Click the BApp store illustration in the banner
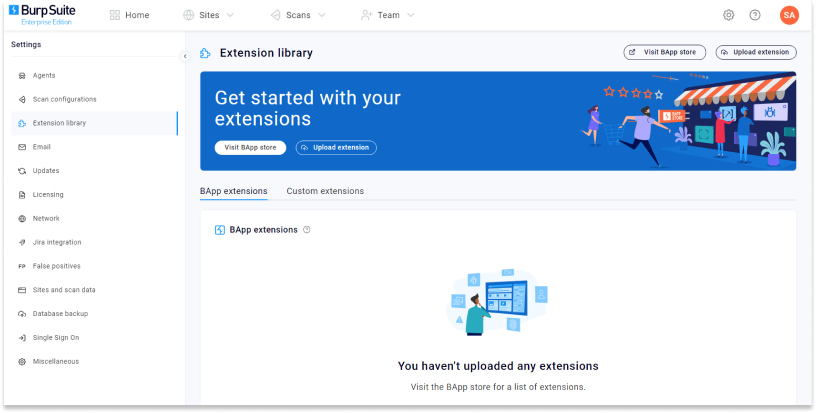Screen dimensions: 816x413 (688, 121)
